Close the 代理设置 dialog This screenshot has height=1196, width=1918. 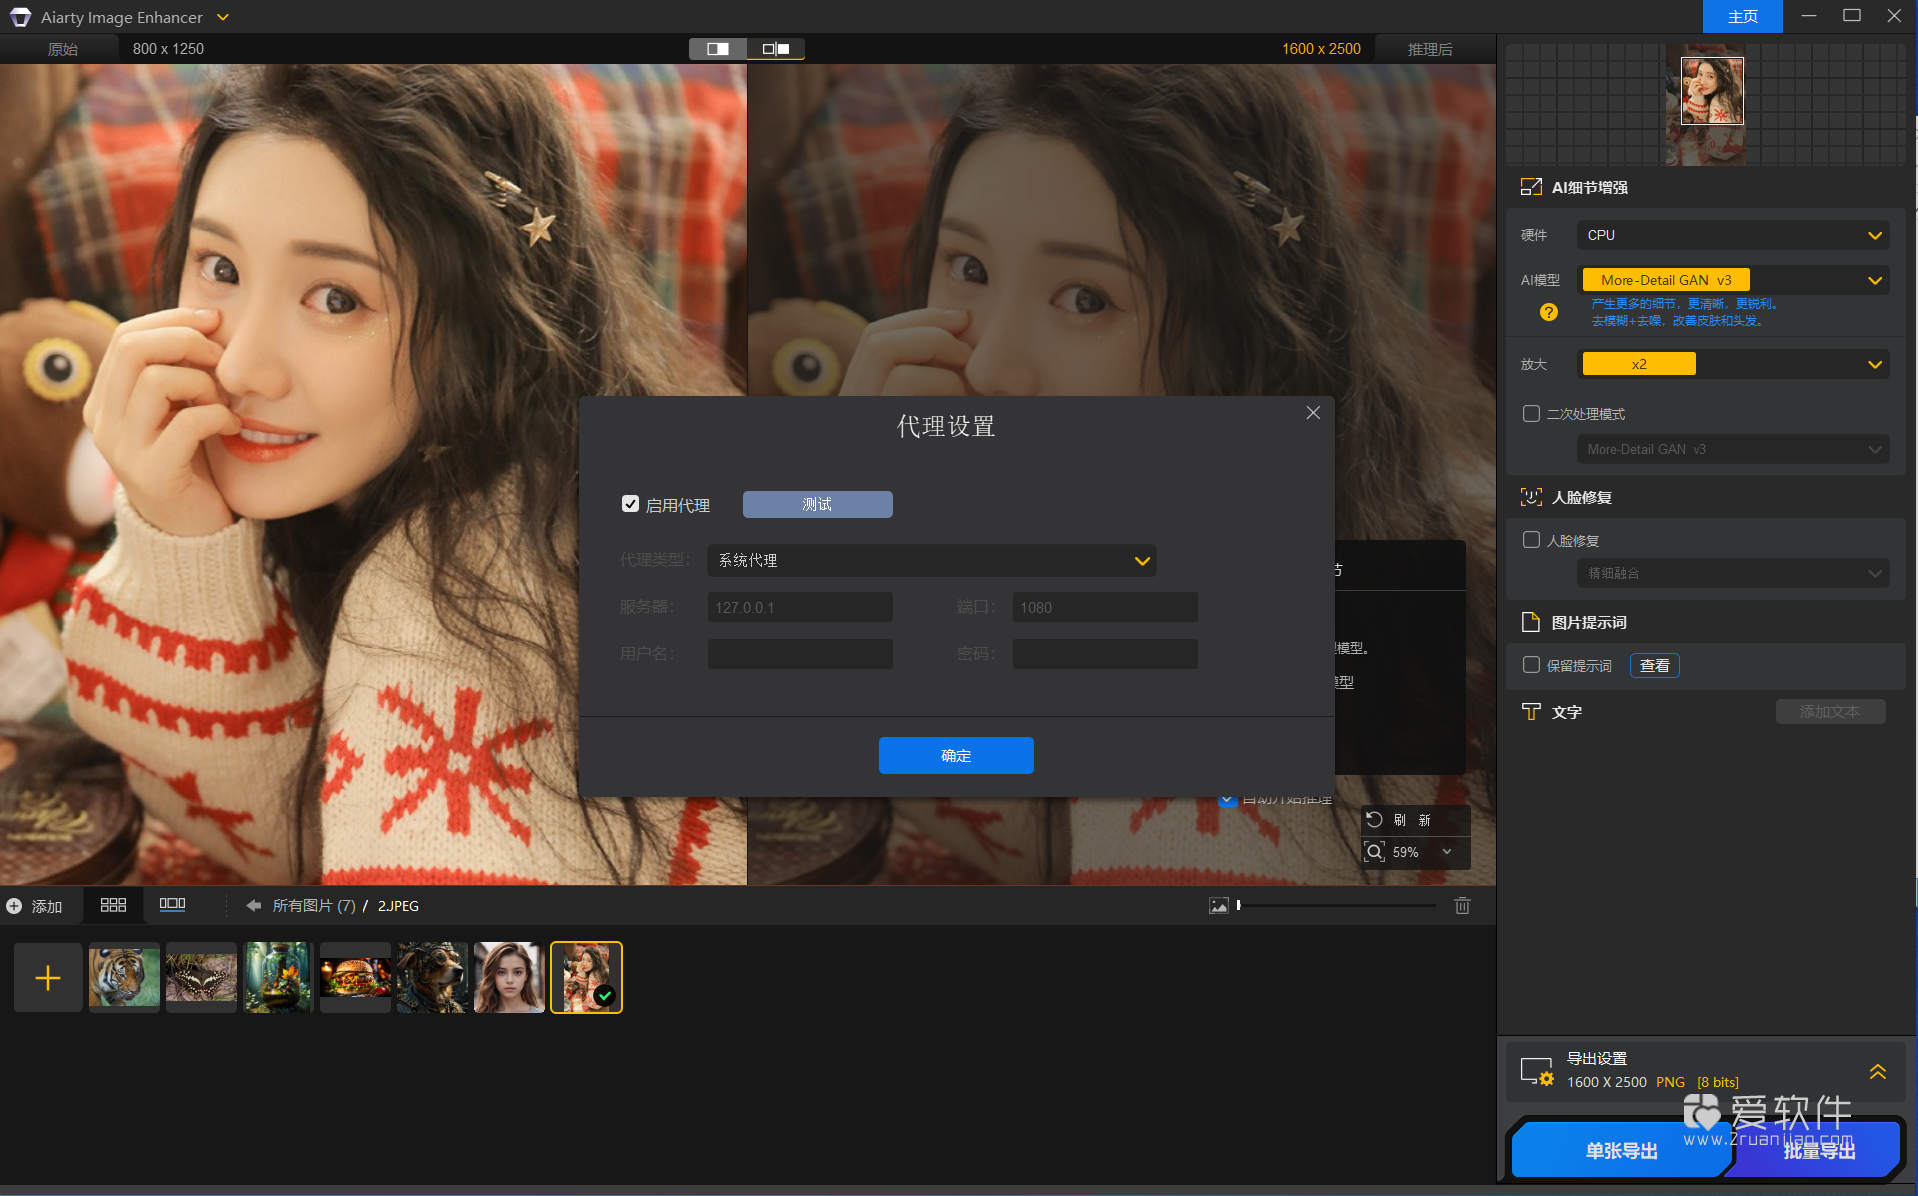point(1313,413)
